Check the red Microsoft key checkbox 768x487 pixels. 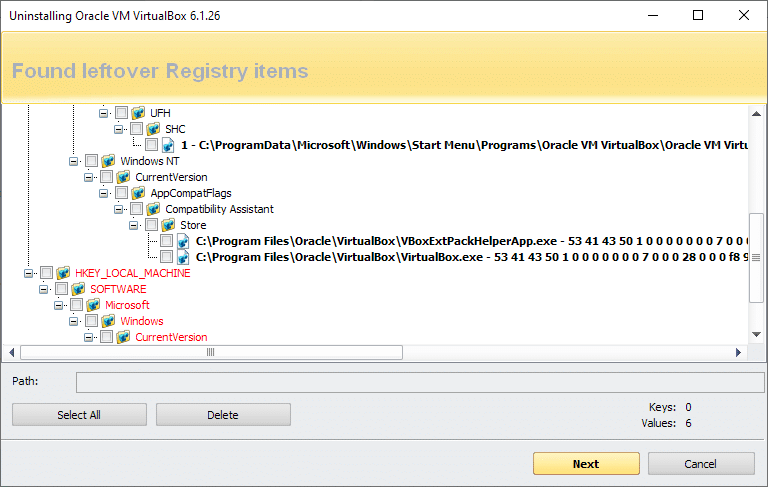pyautogui.click(x=76, y=305)
